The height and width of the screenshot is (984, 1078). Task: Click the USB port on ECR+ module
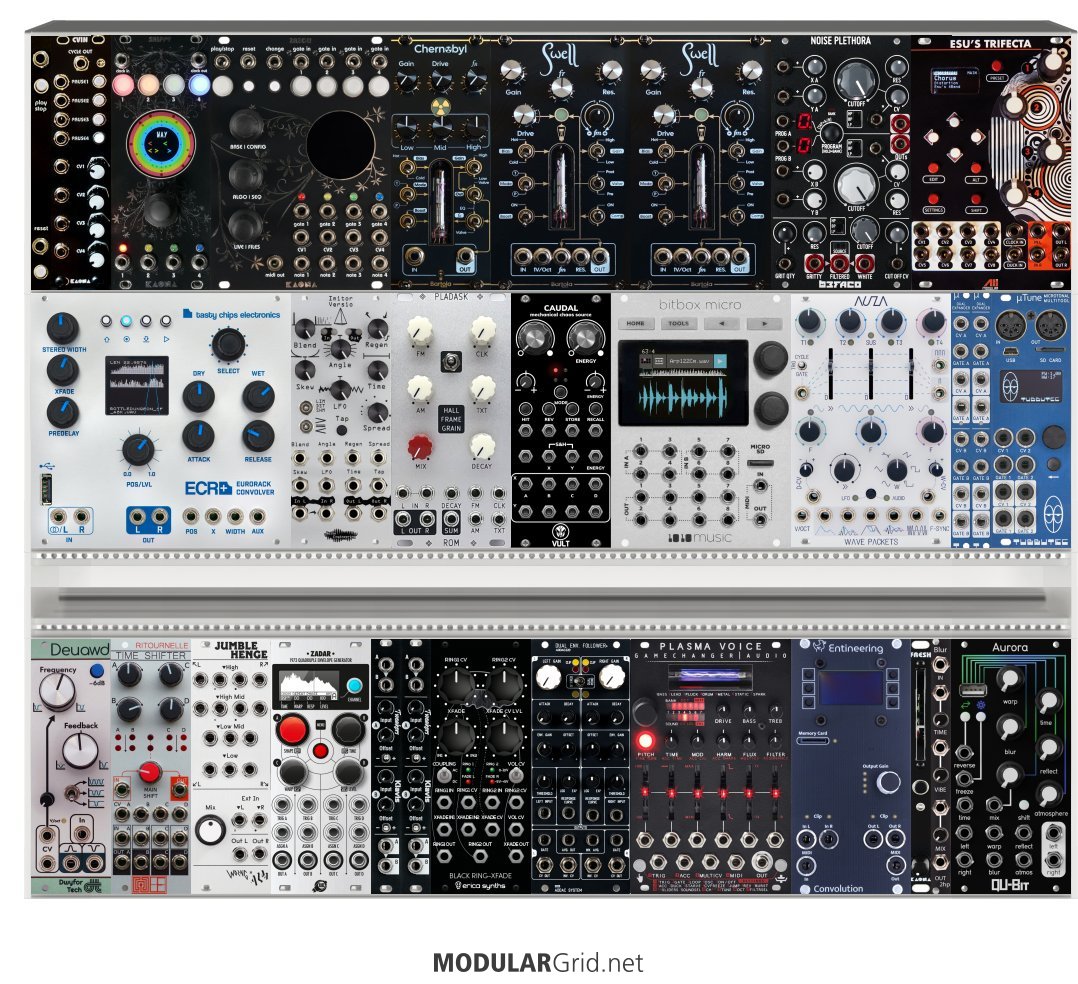tap(46, 489)
